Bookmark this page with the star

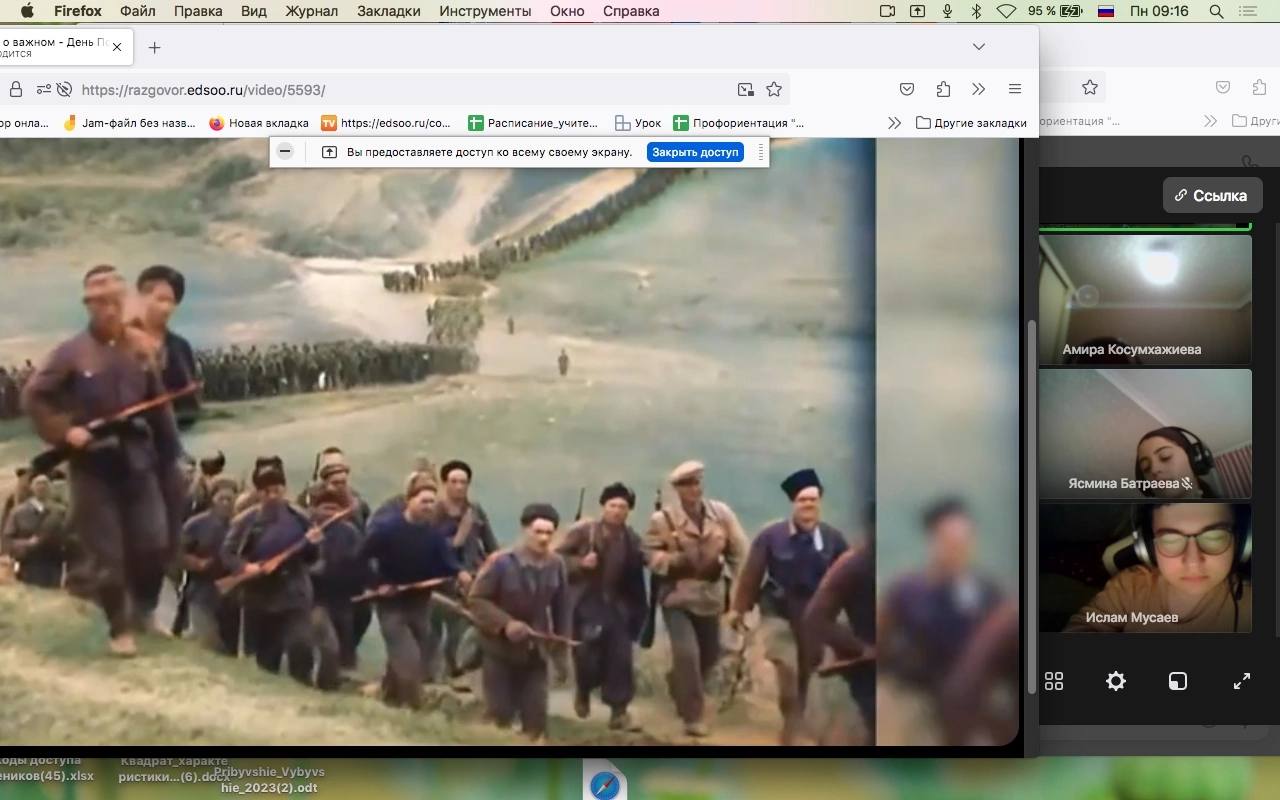coord(774,89)
